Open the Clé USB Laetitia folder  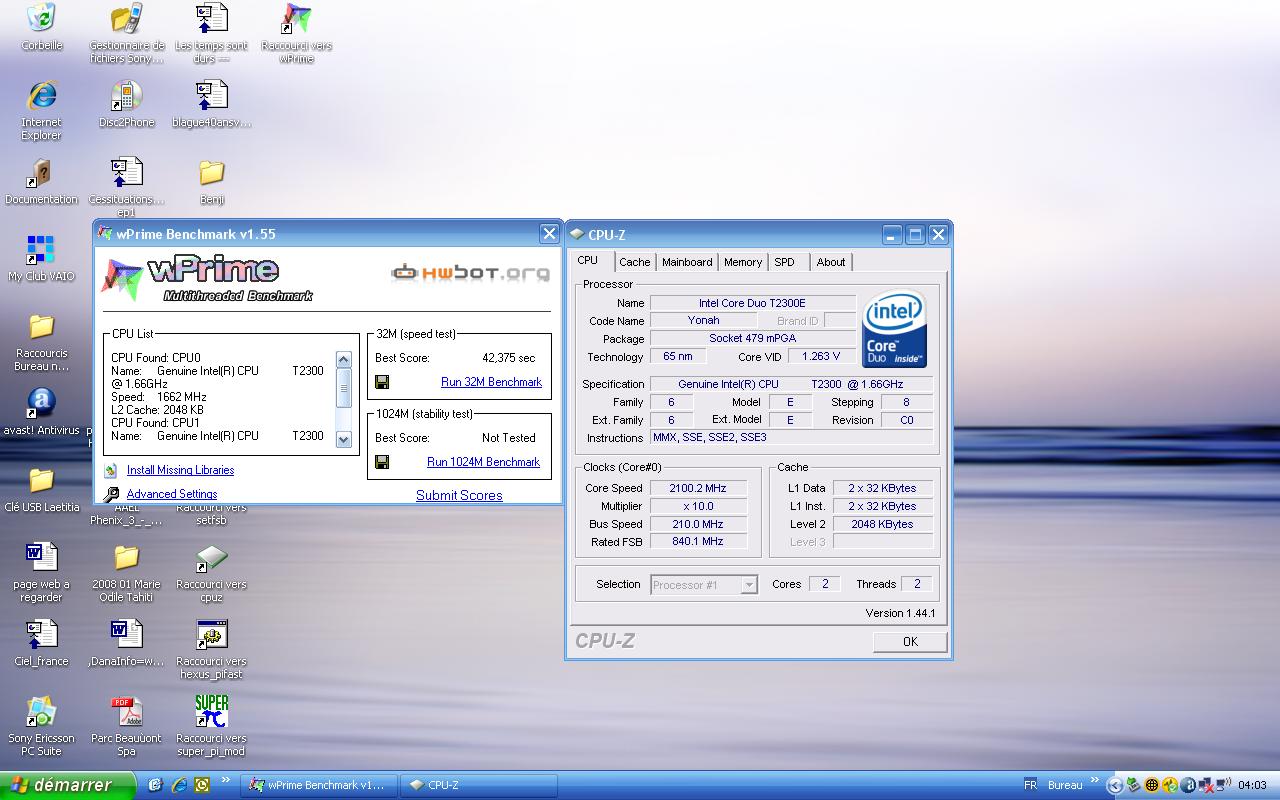(41, 489)
